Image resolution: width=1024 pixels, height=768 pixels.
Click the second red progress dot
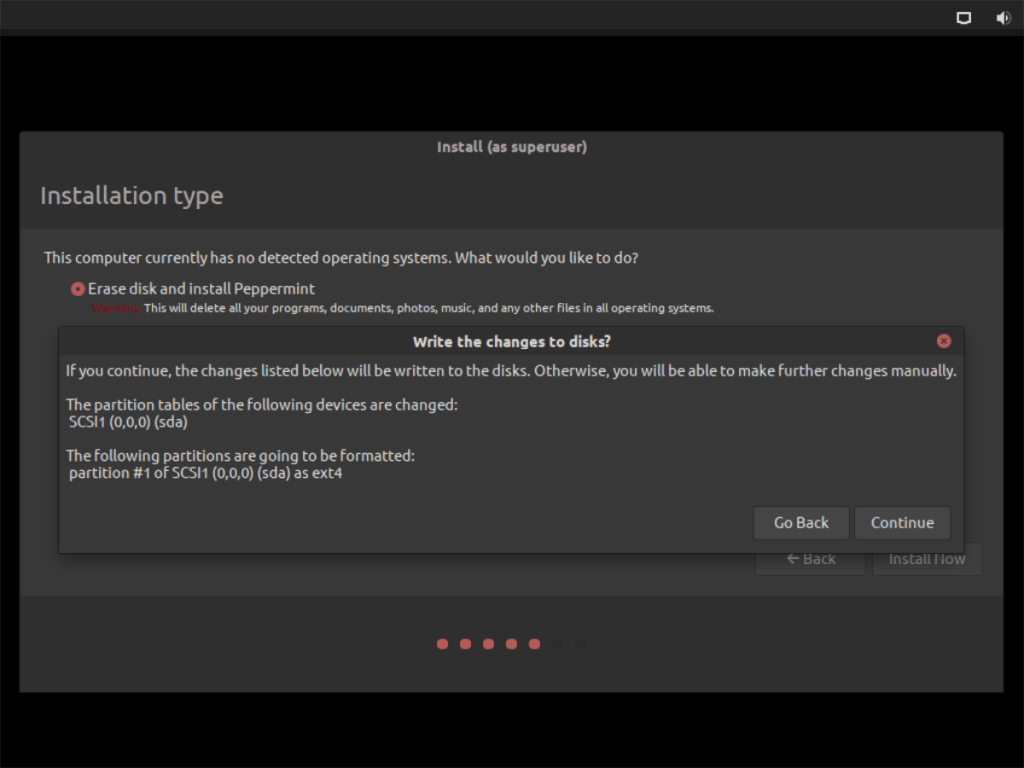pos(465,644)
